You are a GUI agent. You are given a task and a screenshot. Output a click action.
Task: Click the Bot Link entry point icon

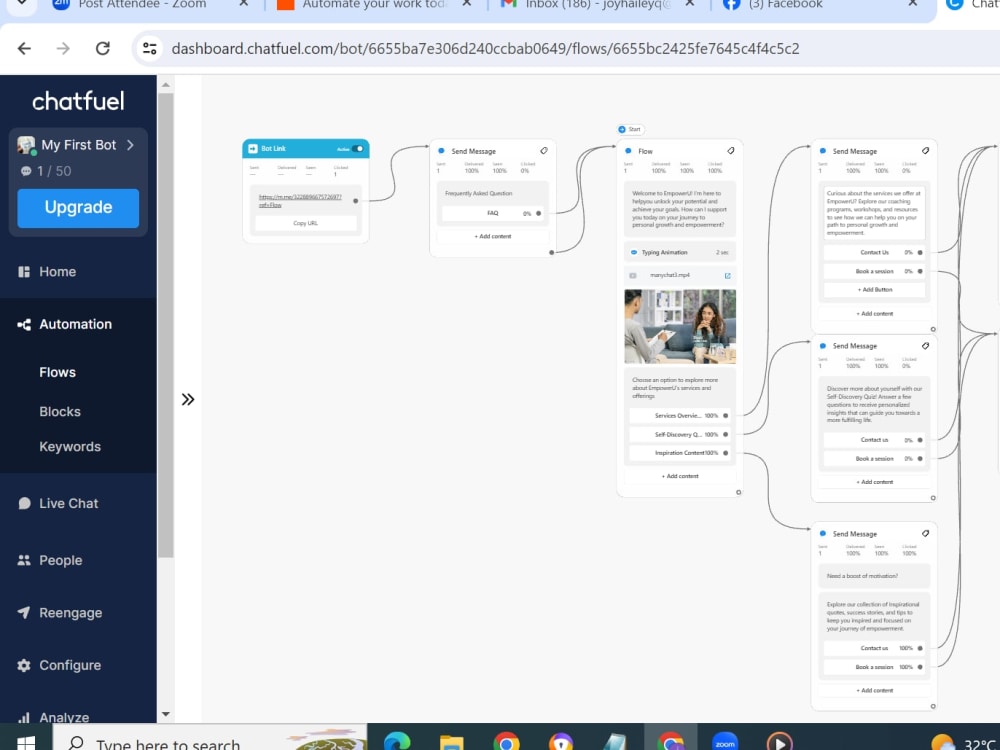[253, 149]
